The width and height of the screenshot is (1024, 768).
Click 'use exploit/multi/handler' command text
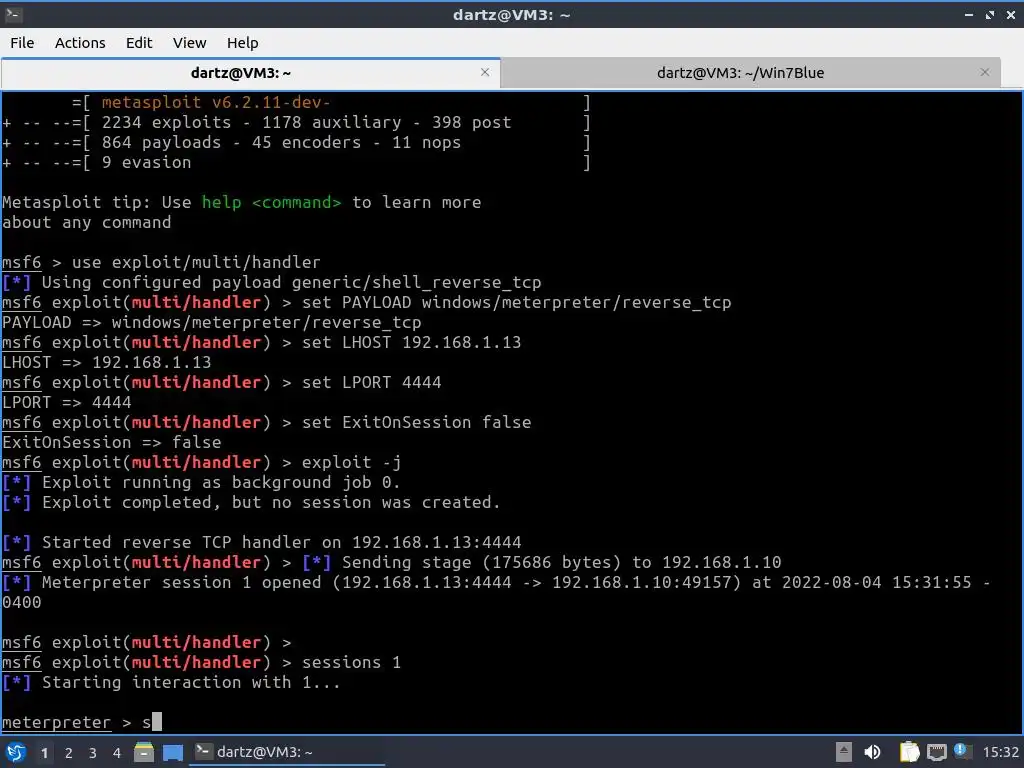coord(196,263)
